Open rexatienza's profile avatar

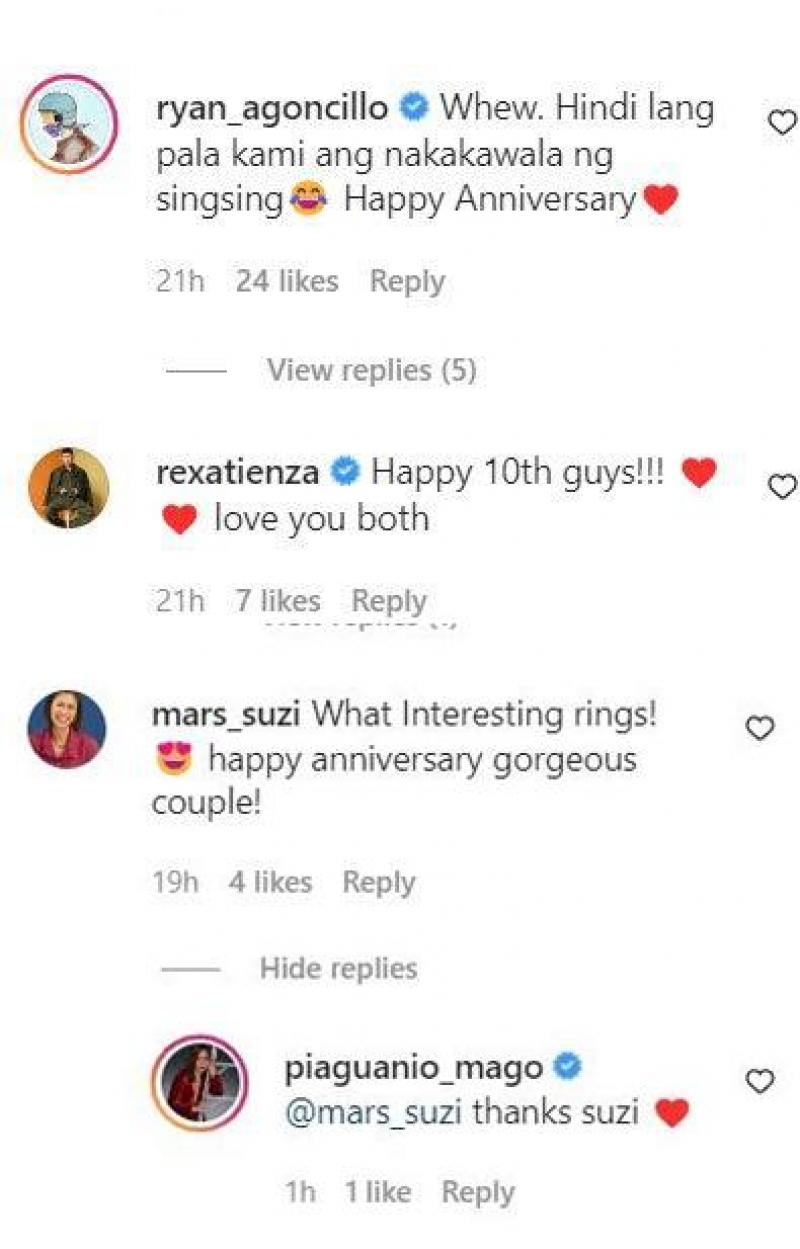69,487
